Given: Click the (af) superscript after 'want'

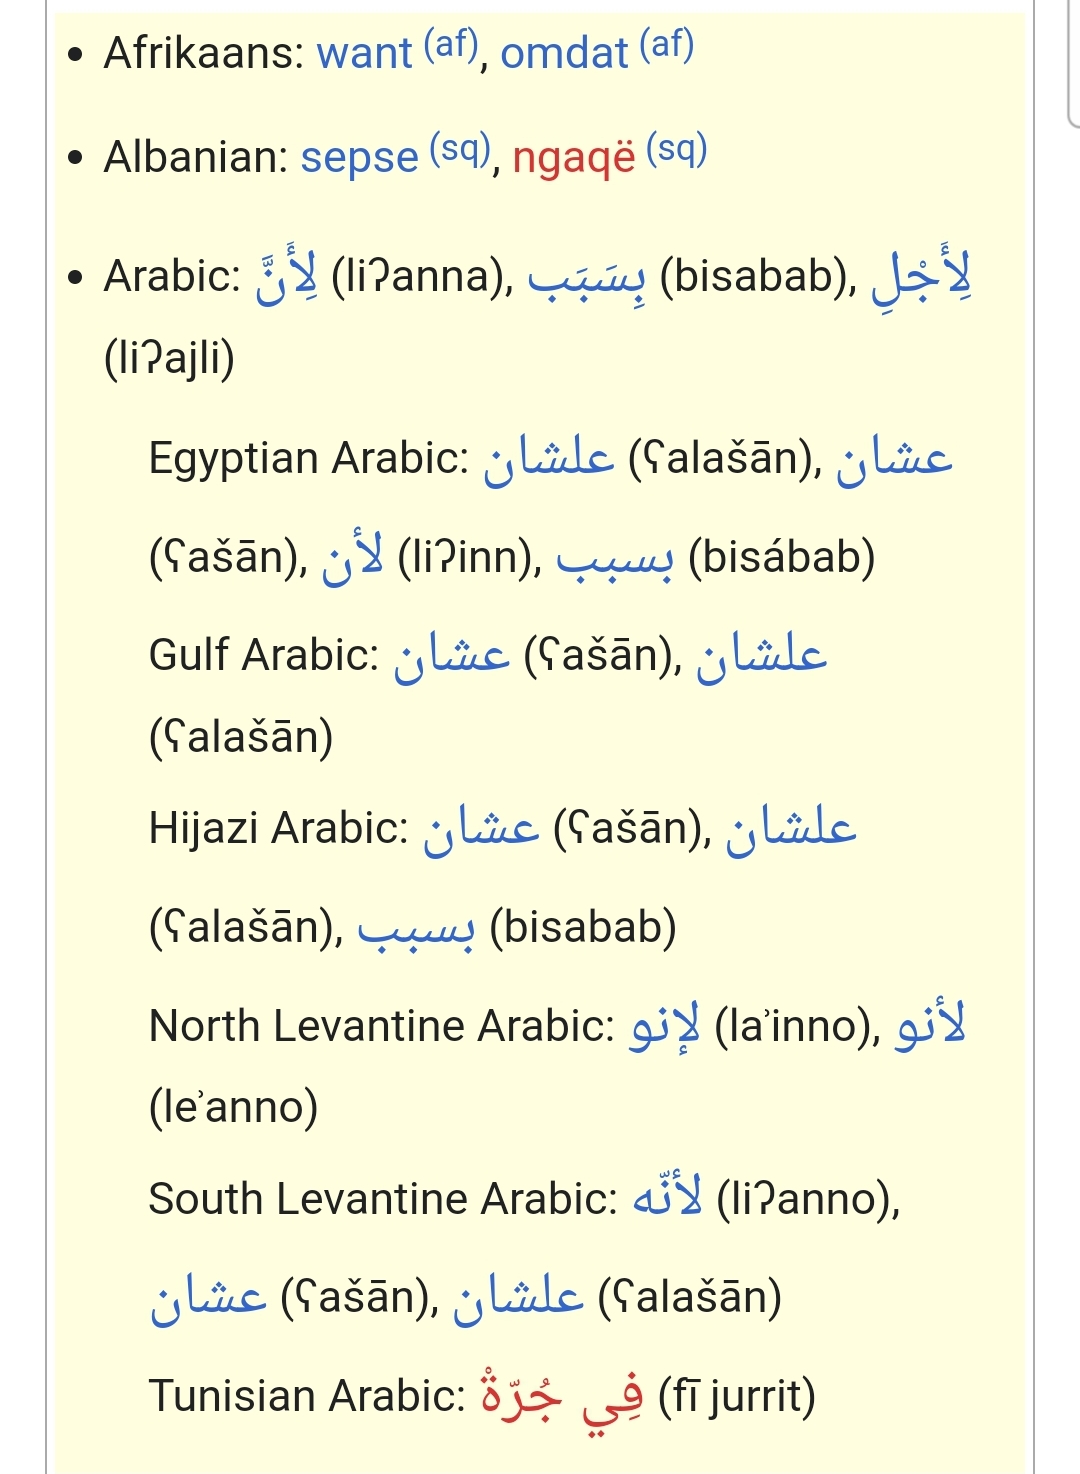Looking at the screenshot, I should pyautogui.click(x=451, y=44).
